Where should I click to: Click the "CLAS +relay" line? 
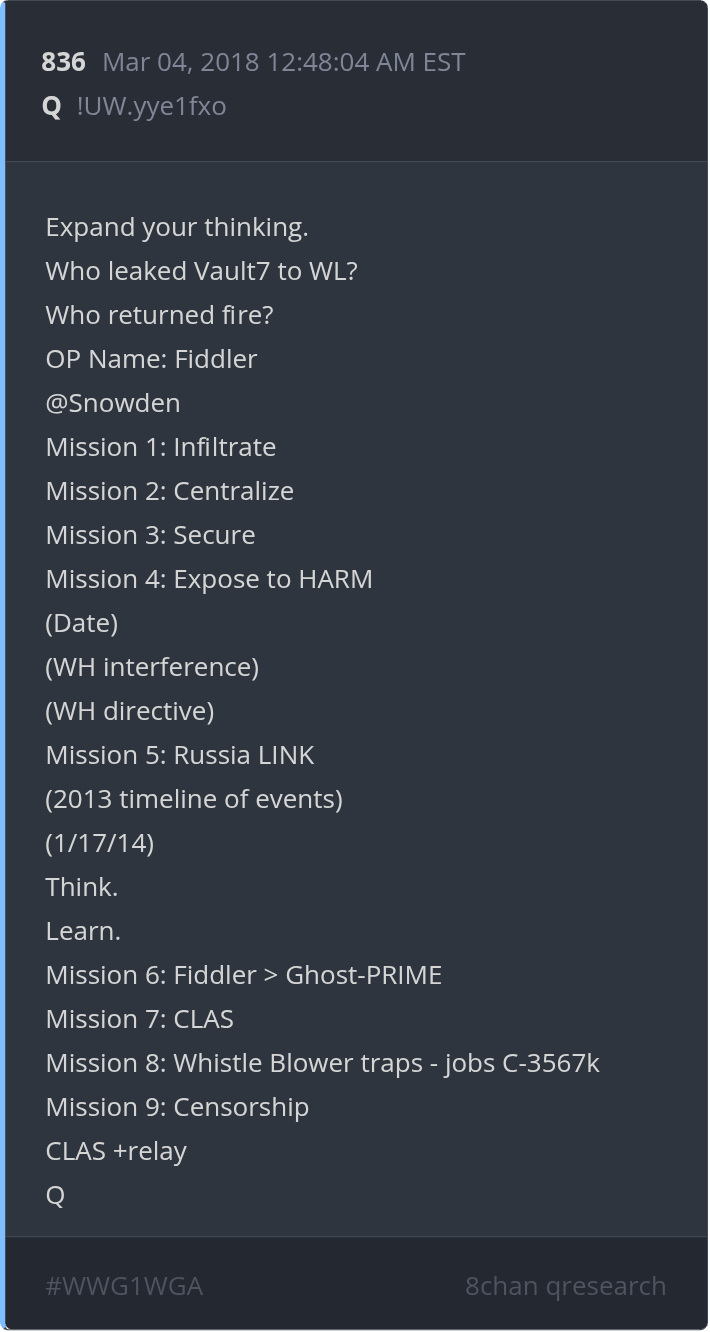[116, 1151]
